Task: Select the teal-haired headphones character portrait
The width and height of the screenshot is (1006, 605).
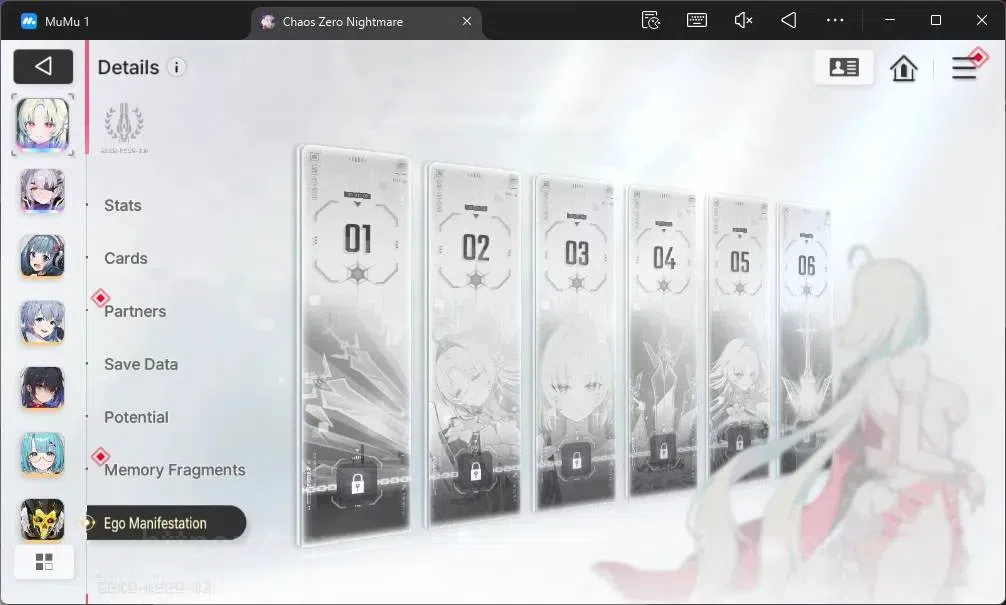Action: click(x=42, y=256)
